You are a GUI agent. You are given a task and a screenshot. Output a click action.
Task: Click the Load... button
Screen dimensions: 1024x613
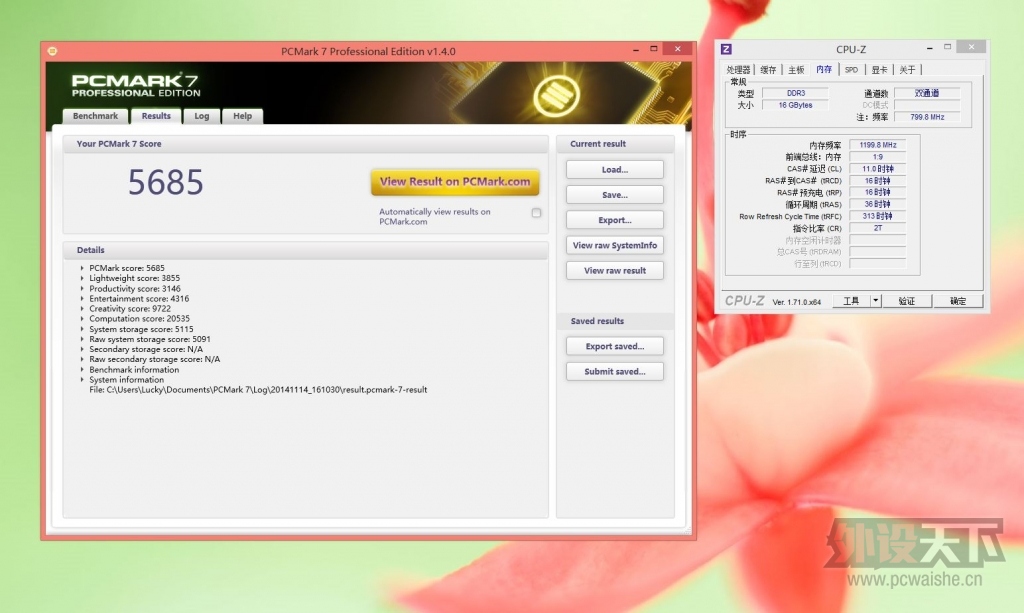(615, 170)
